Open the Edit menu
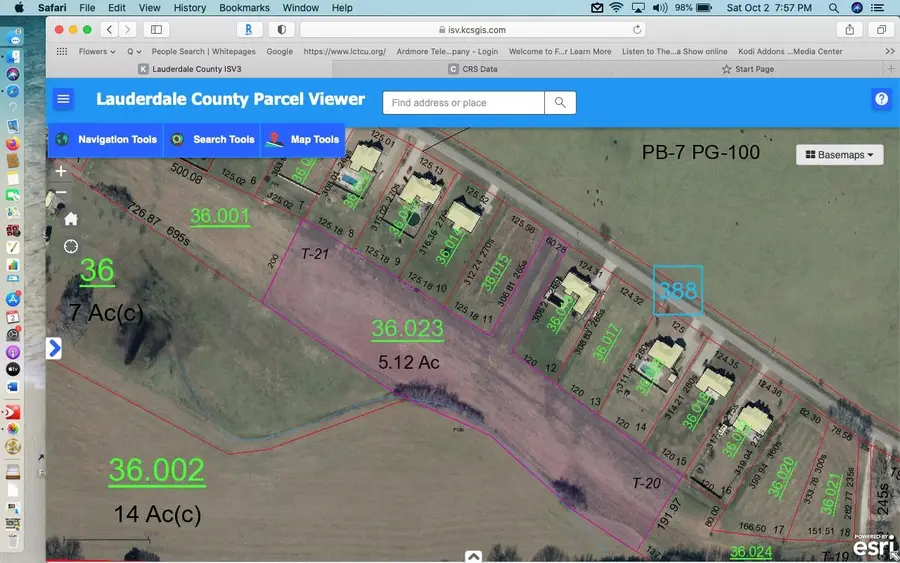Screen dimensions: 900x563 117,7
